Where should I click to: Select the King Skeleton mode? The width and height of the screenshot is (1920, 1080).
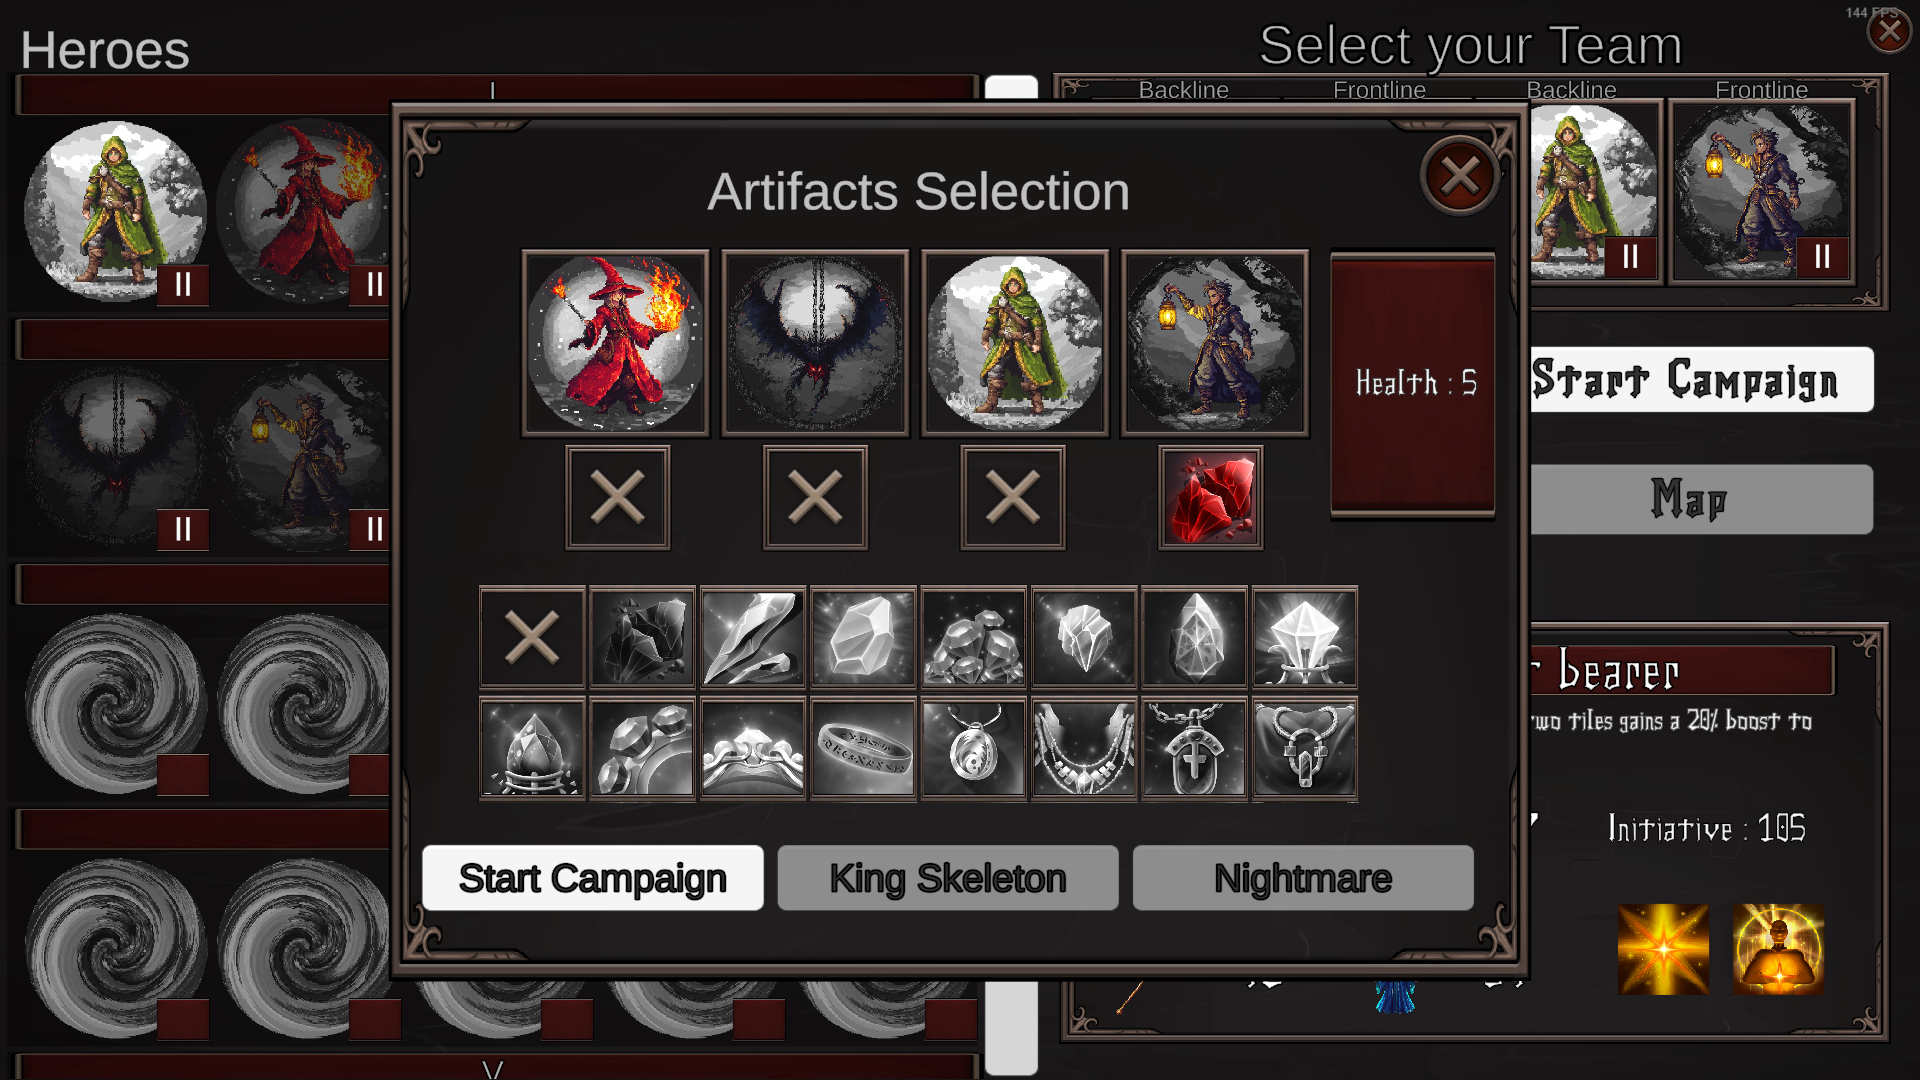[948, 878]
